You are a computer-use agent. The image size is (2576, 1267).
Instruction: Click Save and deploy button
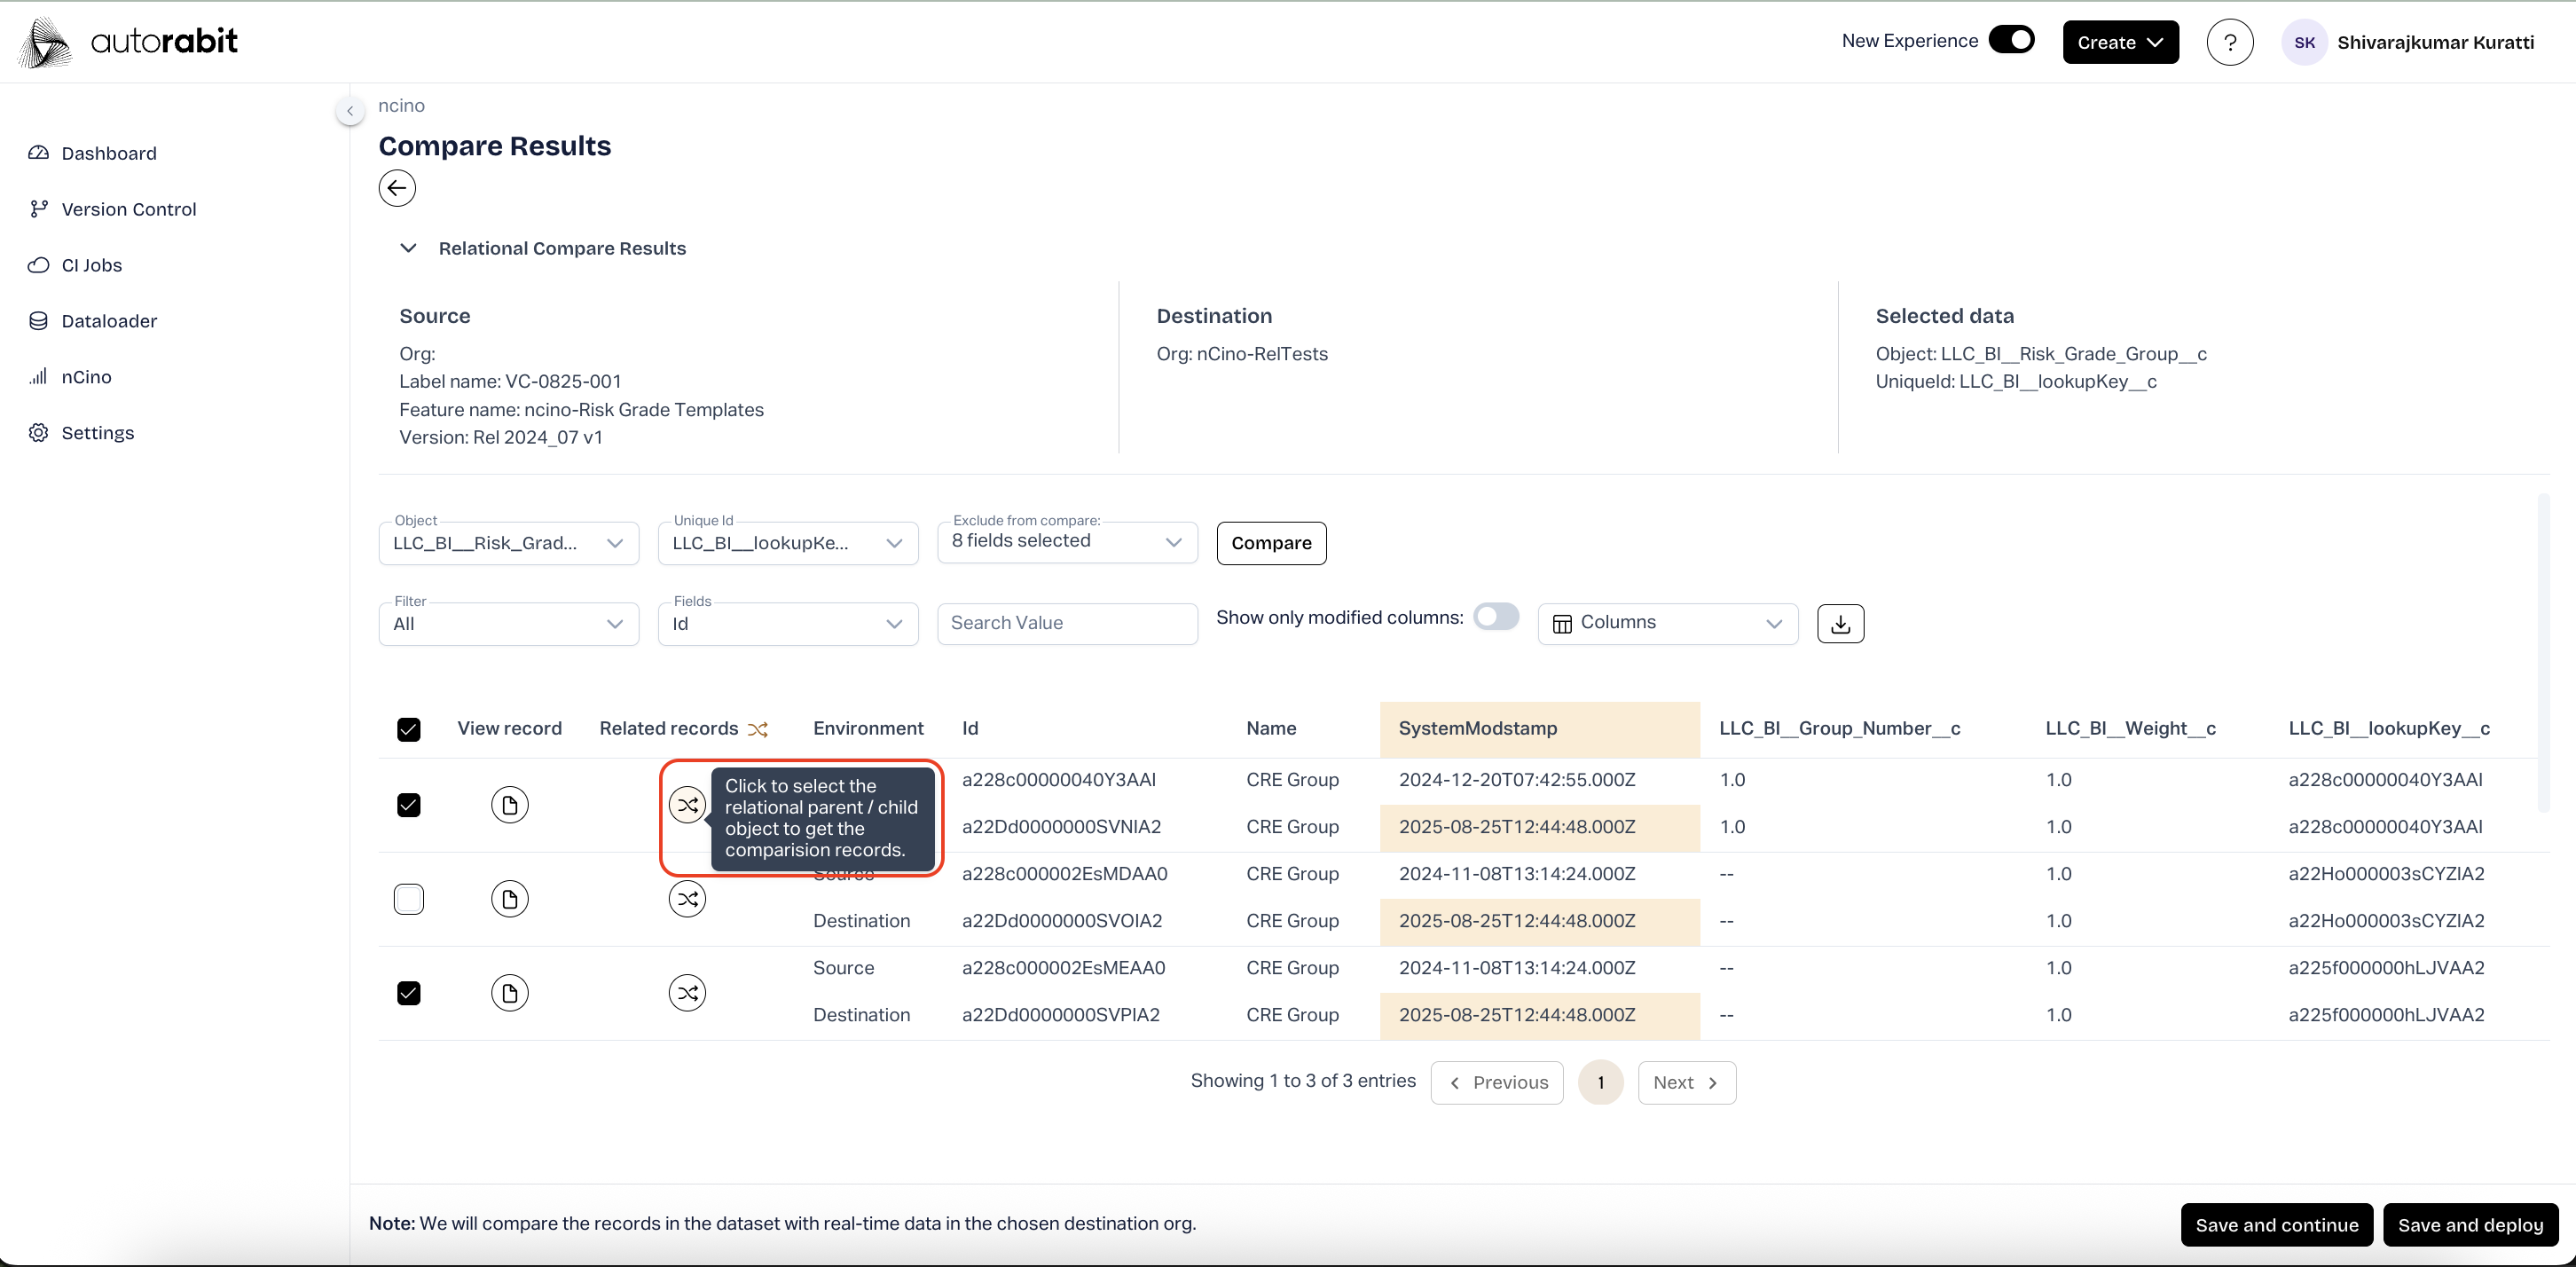tap(2469, 1224)
